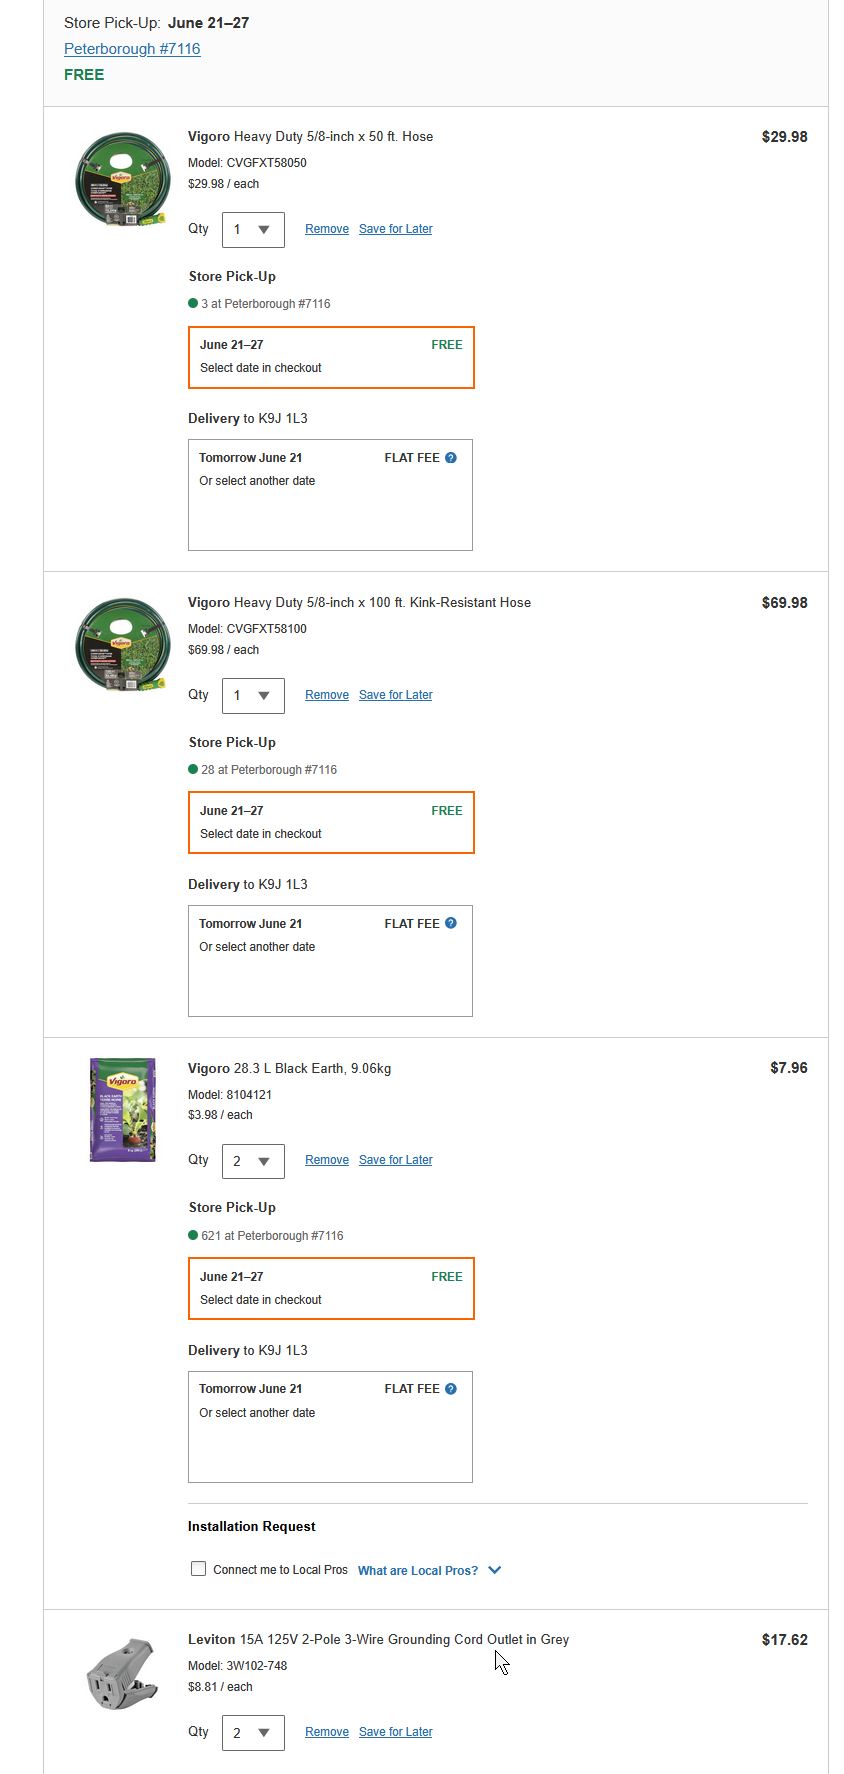Remove the Leviton cord outlet from cart
The height and width of the screenshot is (1774, 844).
(327, 1732)
